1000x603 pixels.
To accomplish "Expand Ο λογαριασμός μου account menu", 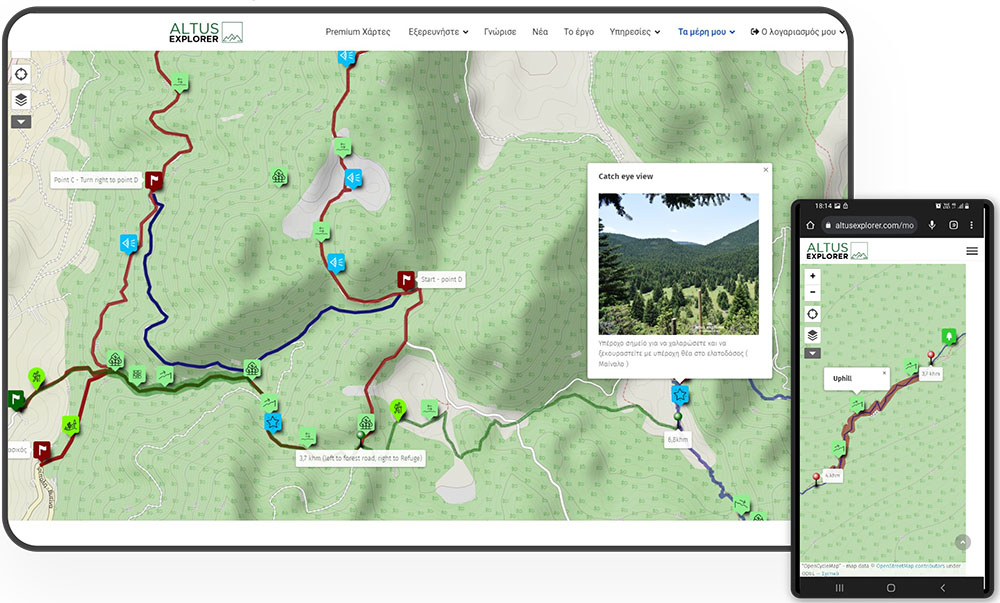I will (797, 32).
